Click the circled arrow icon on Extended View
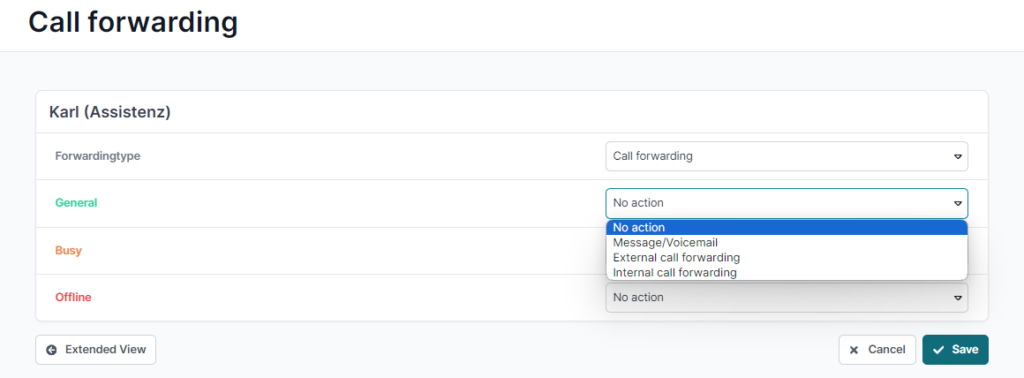 (x=52, y=350)
